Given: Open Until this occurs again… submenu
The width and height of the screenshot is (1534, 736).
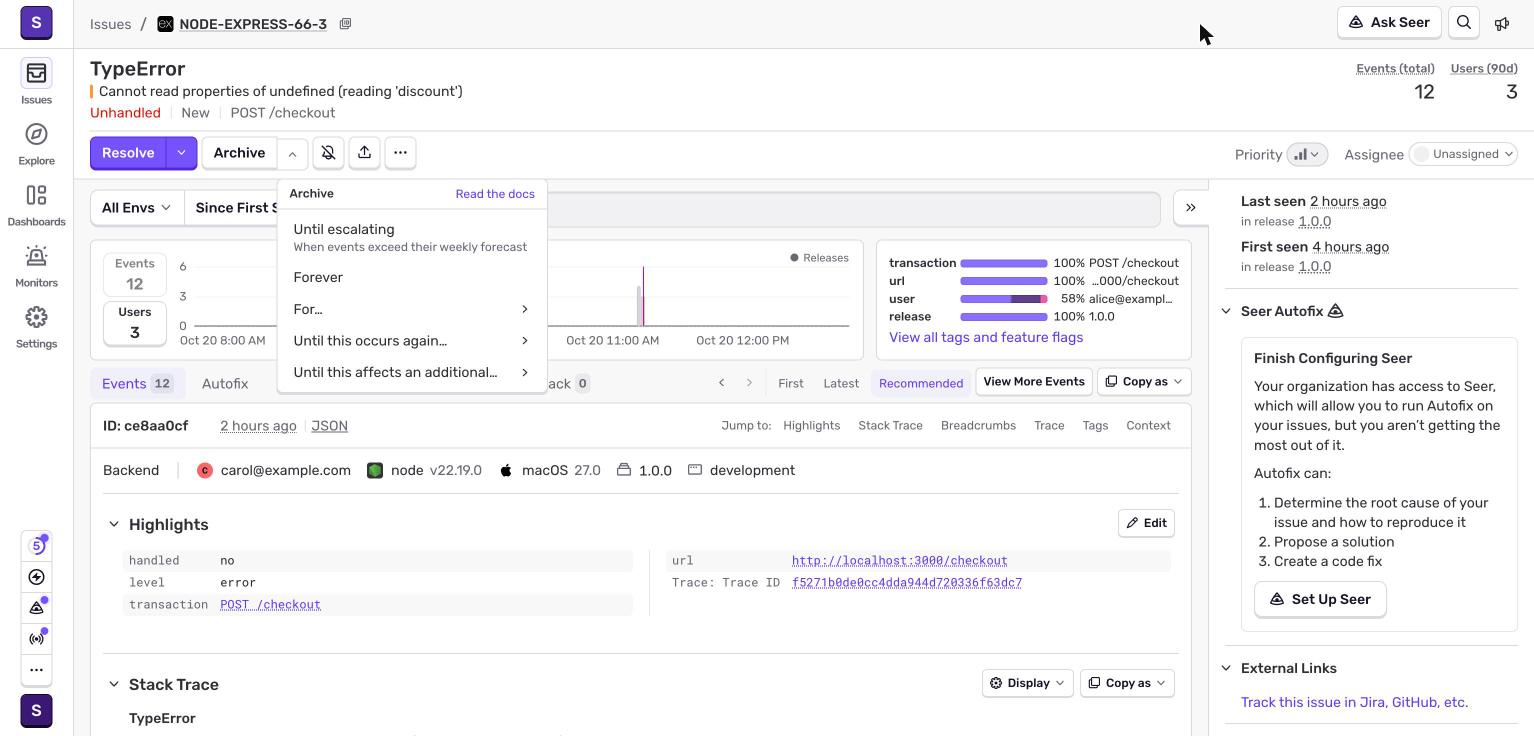Looking at the screenshot, I should tap(412, 340).
